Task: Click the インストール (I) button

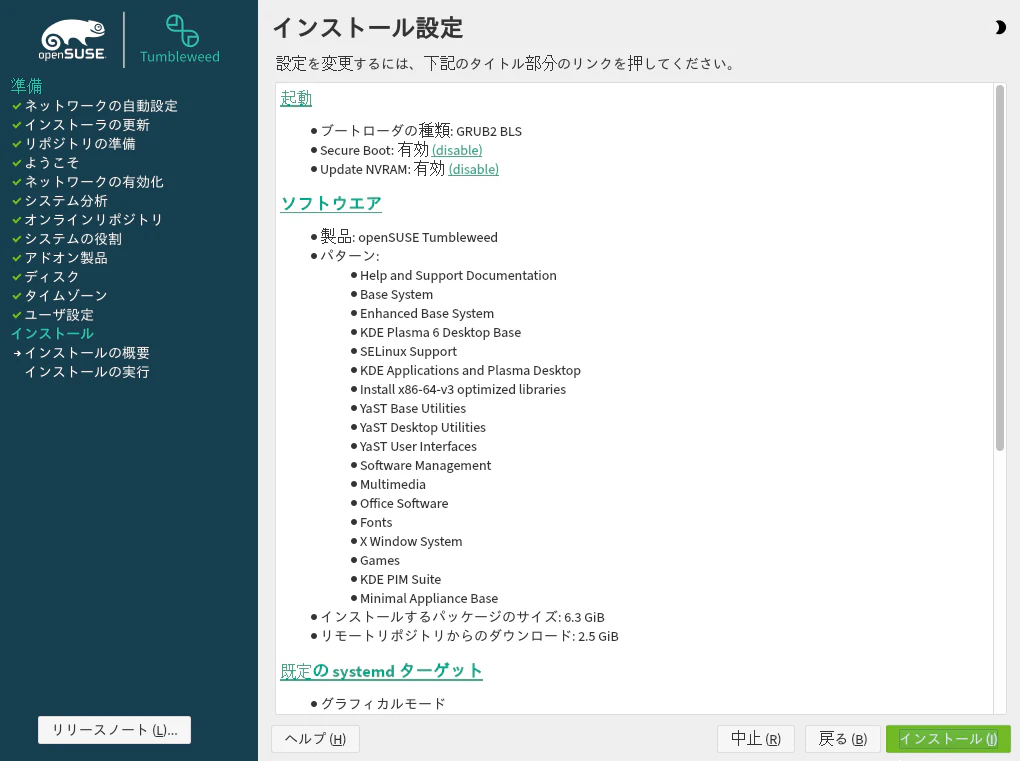Action: click(948, 739)
